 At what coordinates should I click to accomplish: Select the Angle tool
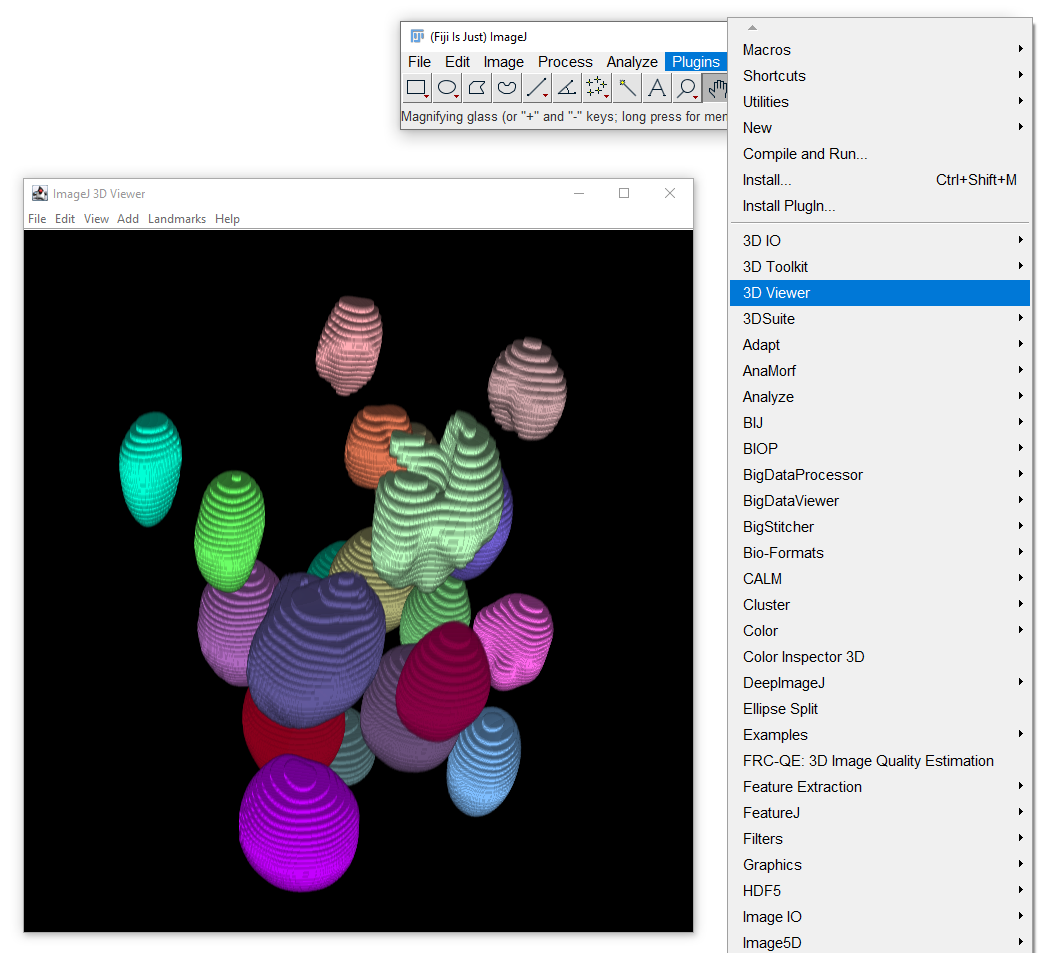pyautogui.click(x=567, y=88)
